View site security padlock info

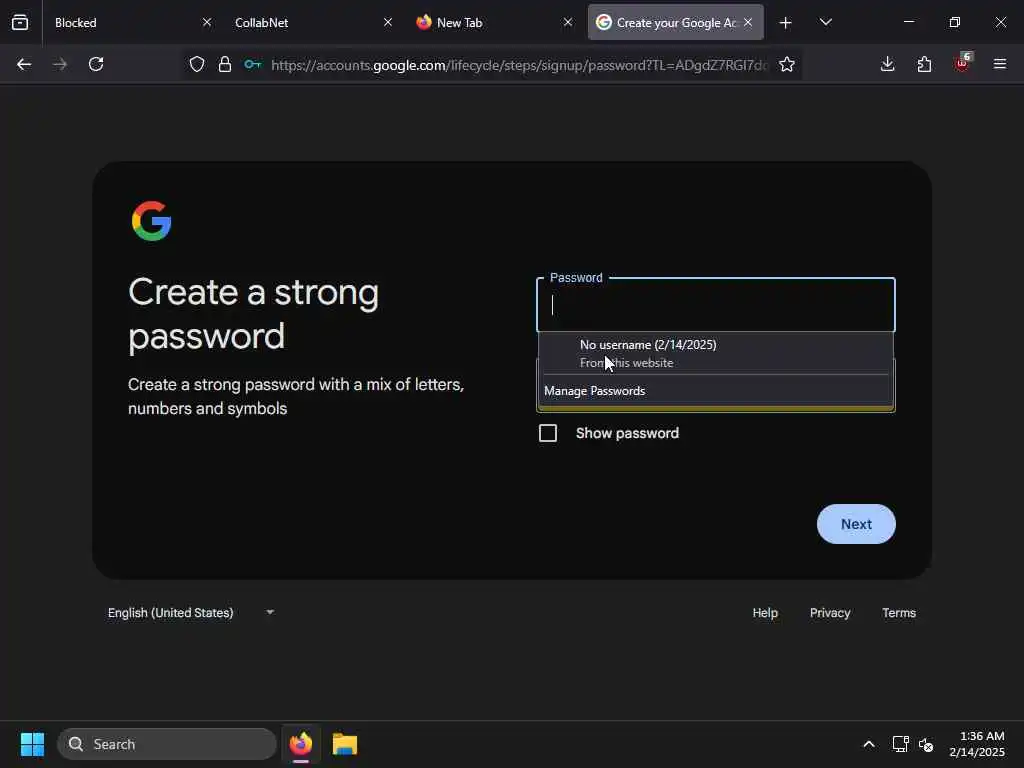point(225,64)
